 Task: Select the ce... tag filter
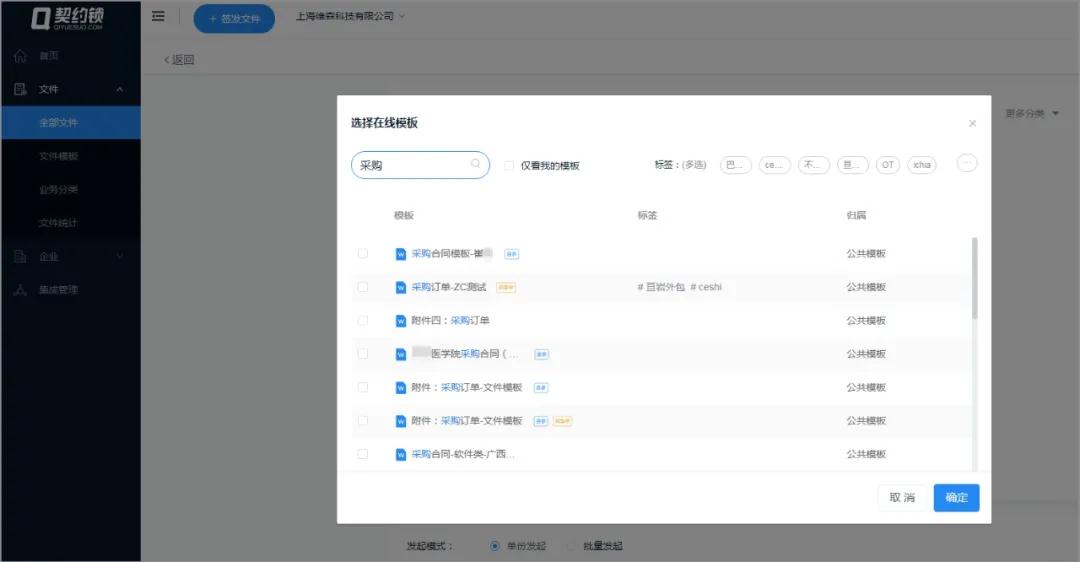point(774,165)
